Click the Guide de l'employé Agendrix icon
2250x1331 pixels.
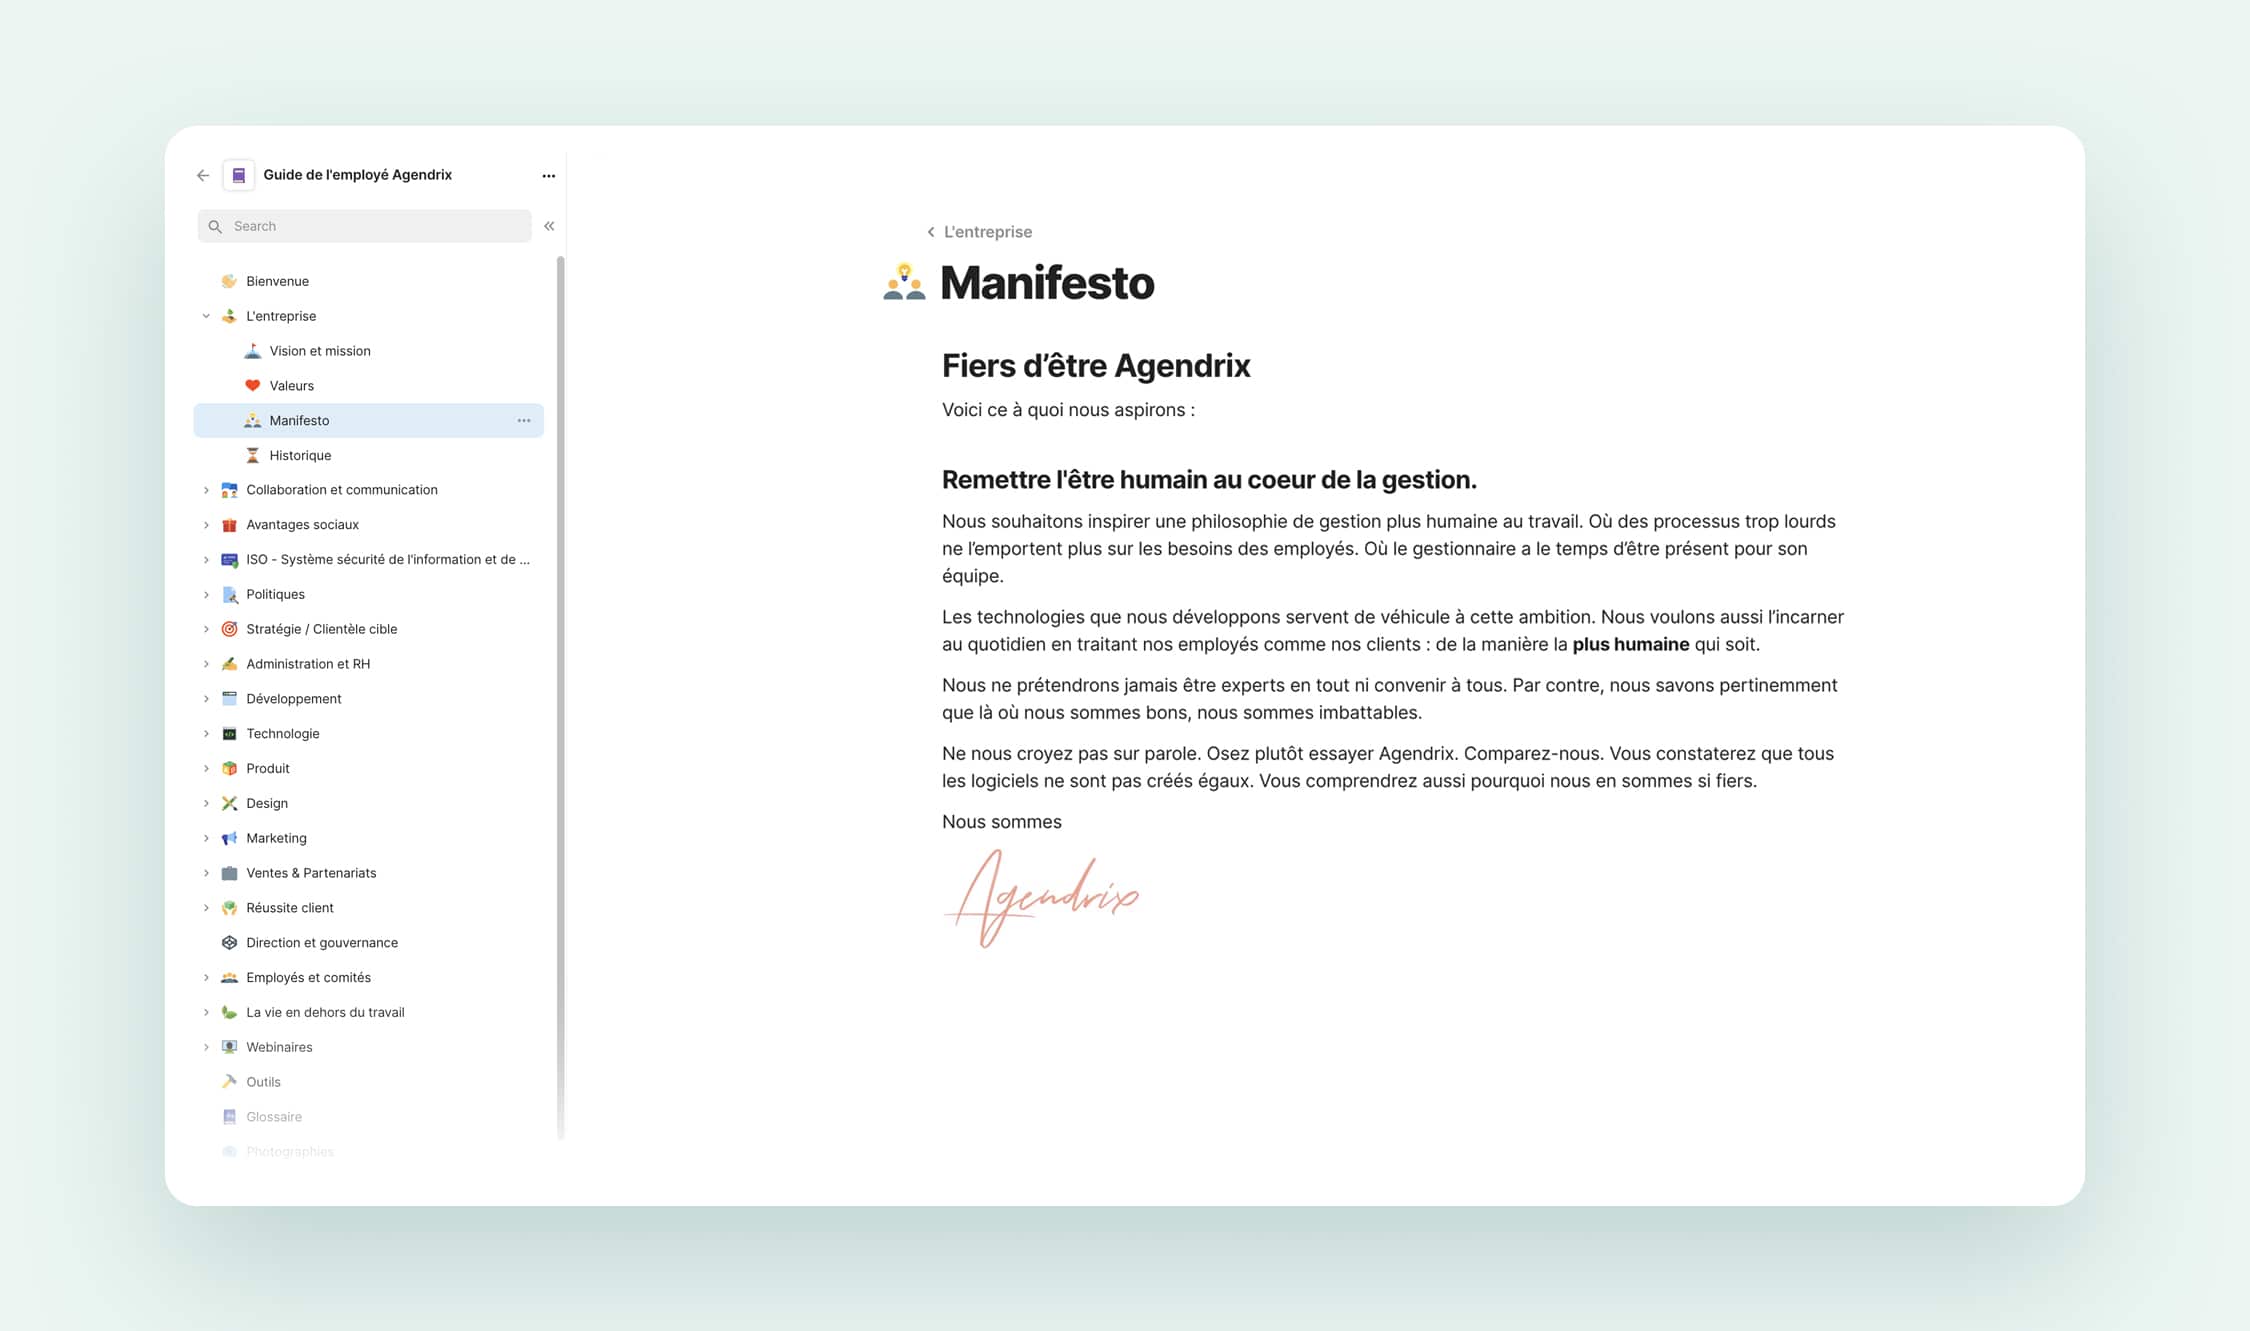point(241,174)
